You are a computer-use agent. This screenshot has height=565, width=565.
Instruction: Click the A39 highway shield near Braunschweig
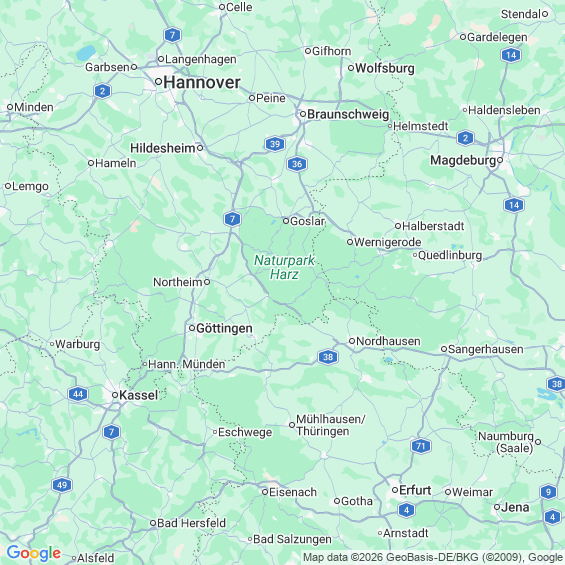[x=275, y=144]
